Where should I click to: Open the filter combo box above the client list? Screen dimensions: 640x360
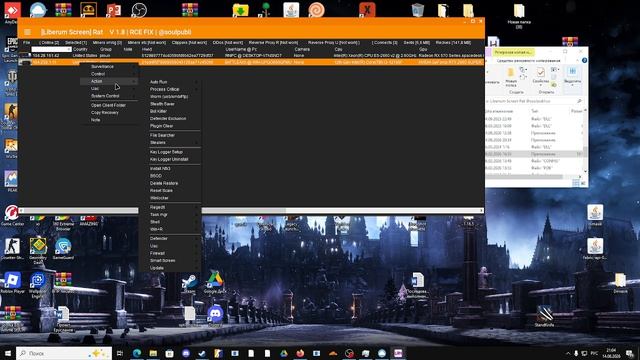coord(51,49)
